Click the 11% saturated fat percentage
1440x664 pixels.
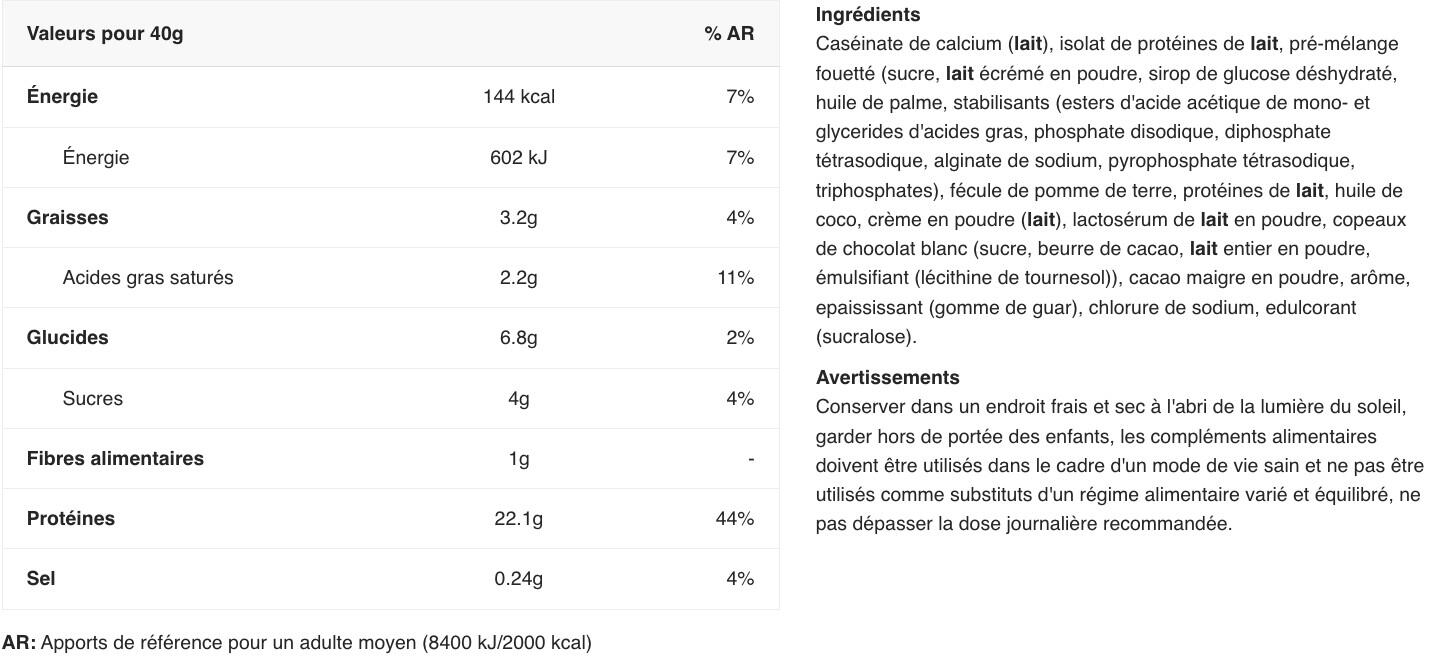click(735, 278)
